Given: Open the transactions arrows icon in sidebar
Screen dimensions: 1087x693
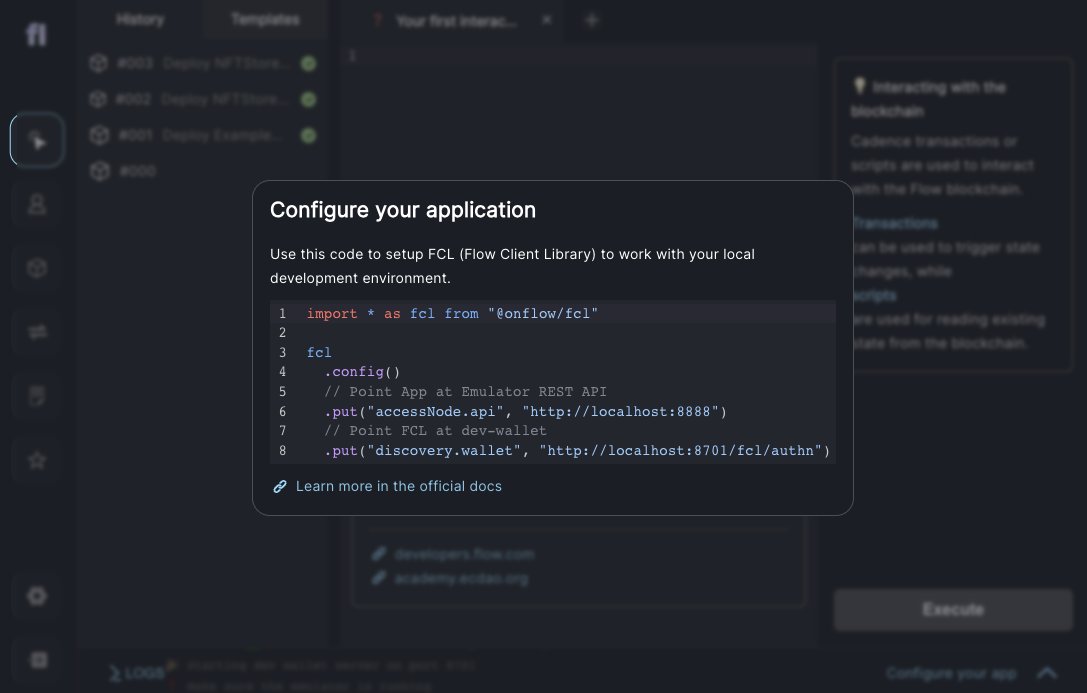Looking at the screenshot, I should 37,332.
